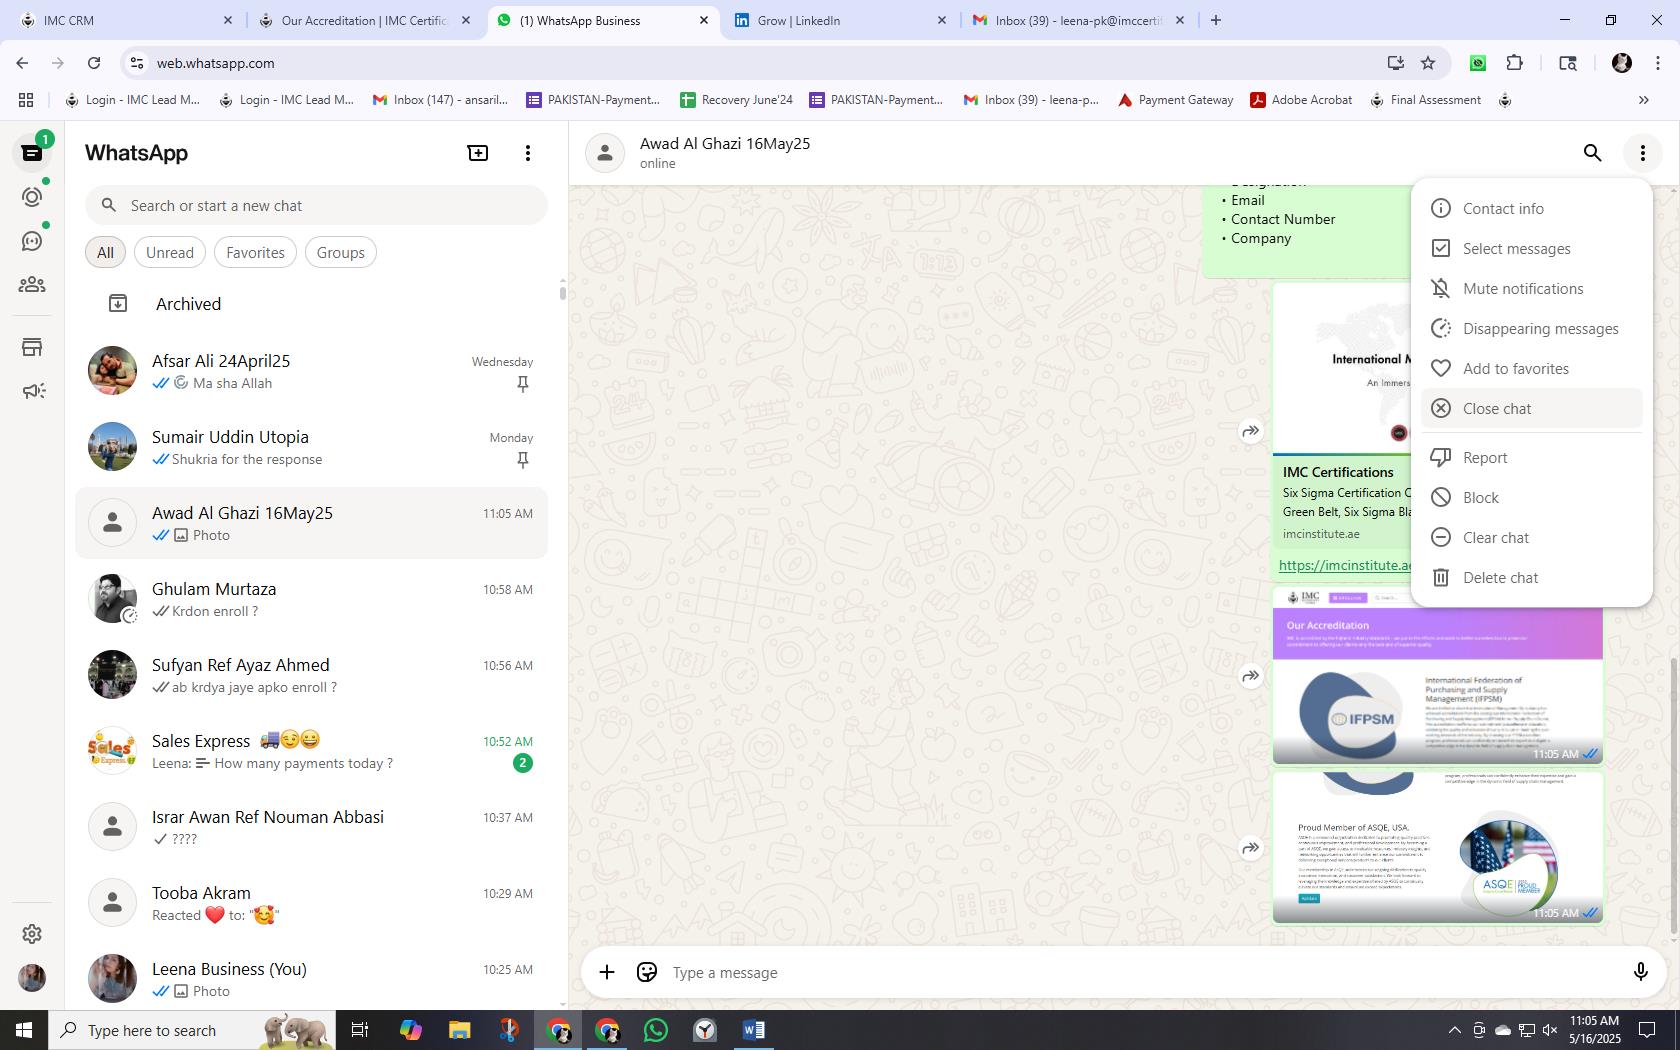Click the attach plus icon
The image size is (1680, 1050).
[607, 972]
